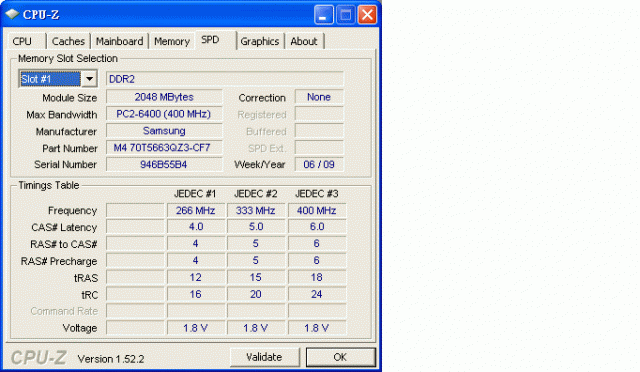This screenshot has width=640, height=372.
Task: Switch to the Memory tab
Action: coord(172,41)
